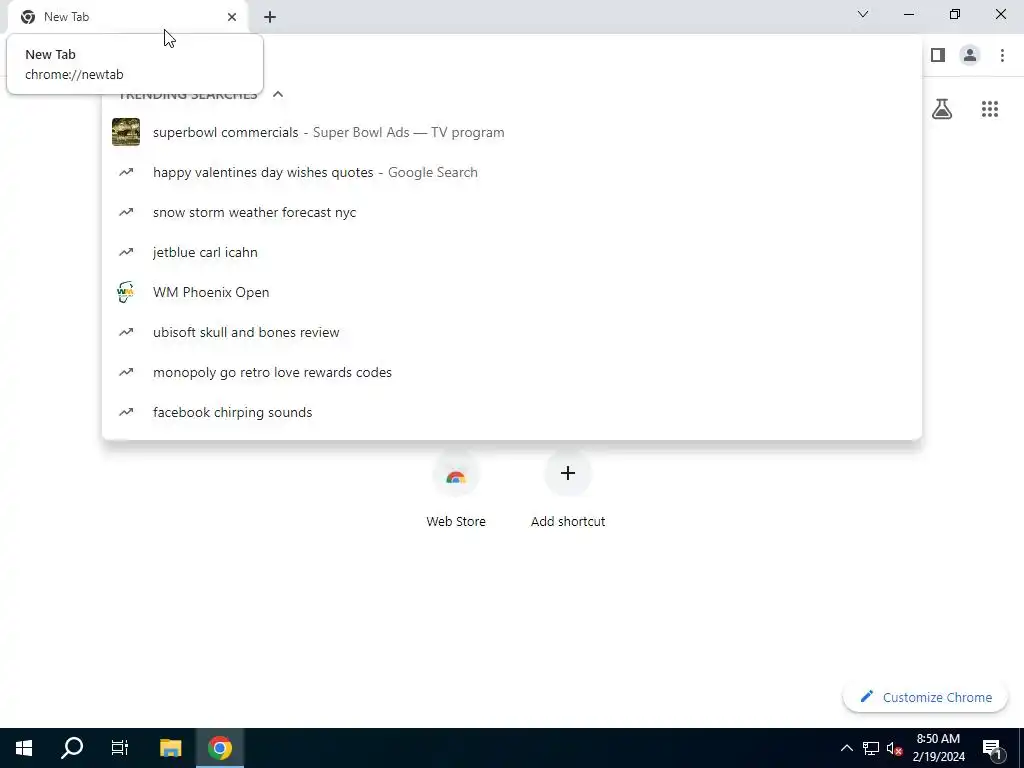Collapse the Trending Searches section
This screenshot has height=768, width=1024.
[x=278, y=95]
